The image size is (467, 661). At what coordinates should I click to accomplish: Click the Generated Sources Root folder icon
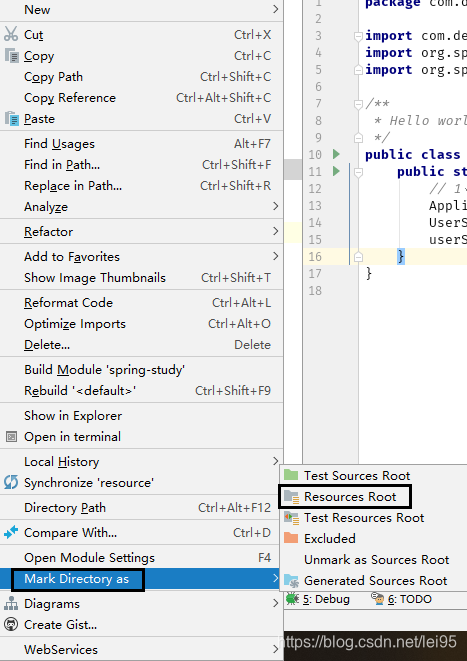coord(291,580)
